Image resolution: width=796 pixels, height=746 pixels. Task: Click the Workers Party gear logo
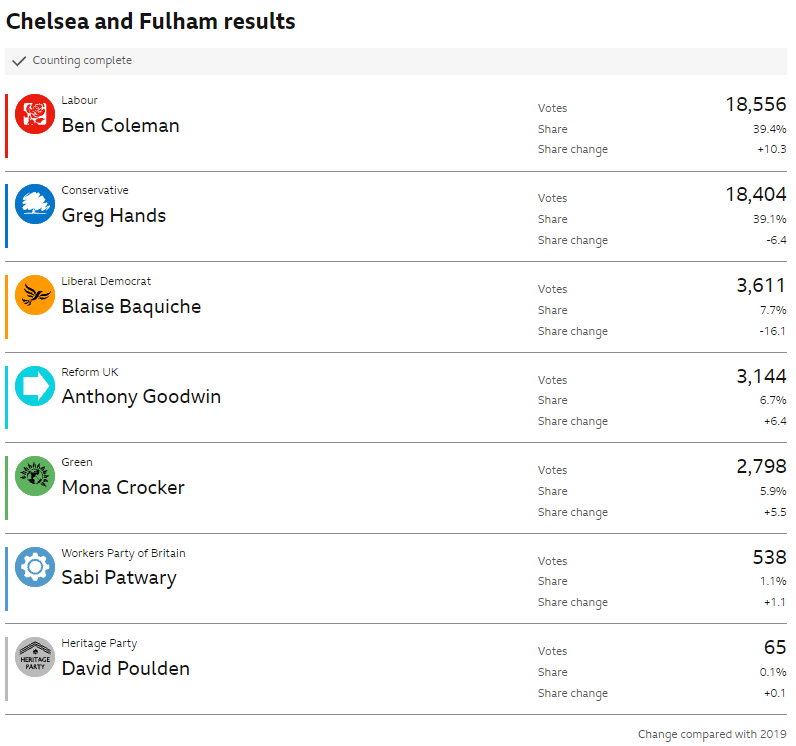35,567
